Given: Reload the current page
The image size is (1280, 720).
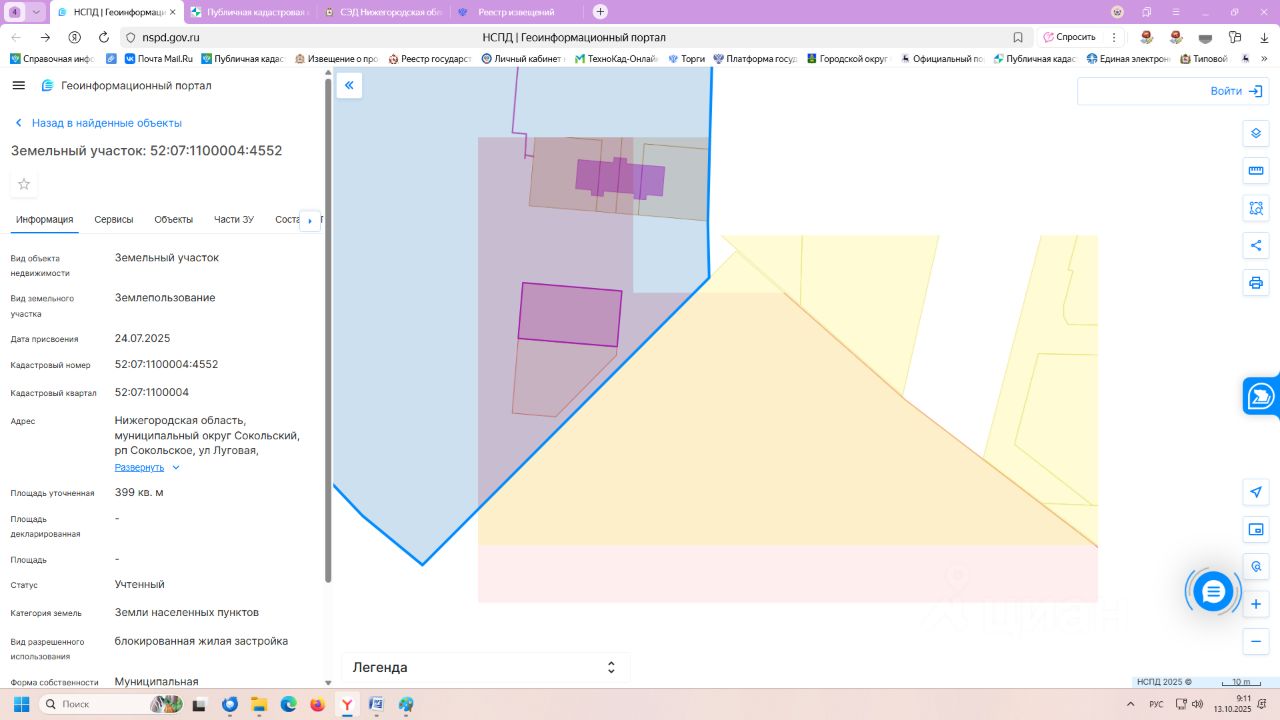Looking at the screenshot, I should click(x=103, y=37).
